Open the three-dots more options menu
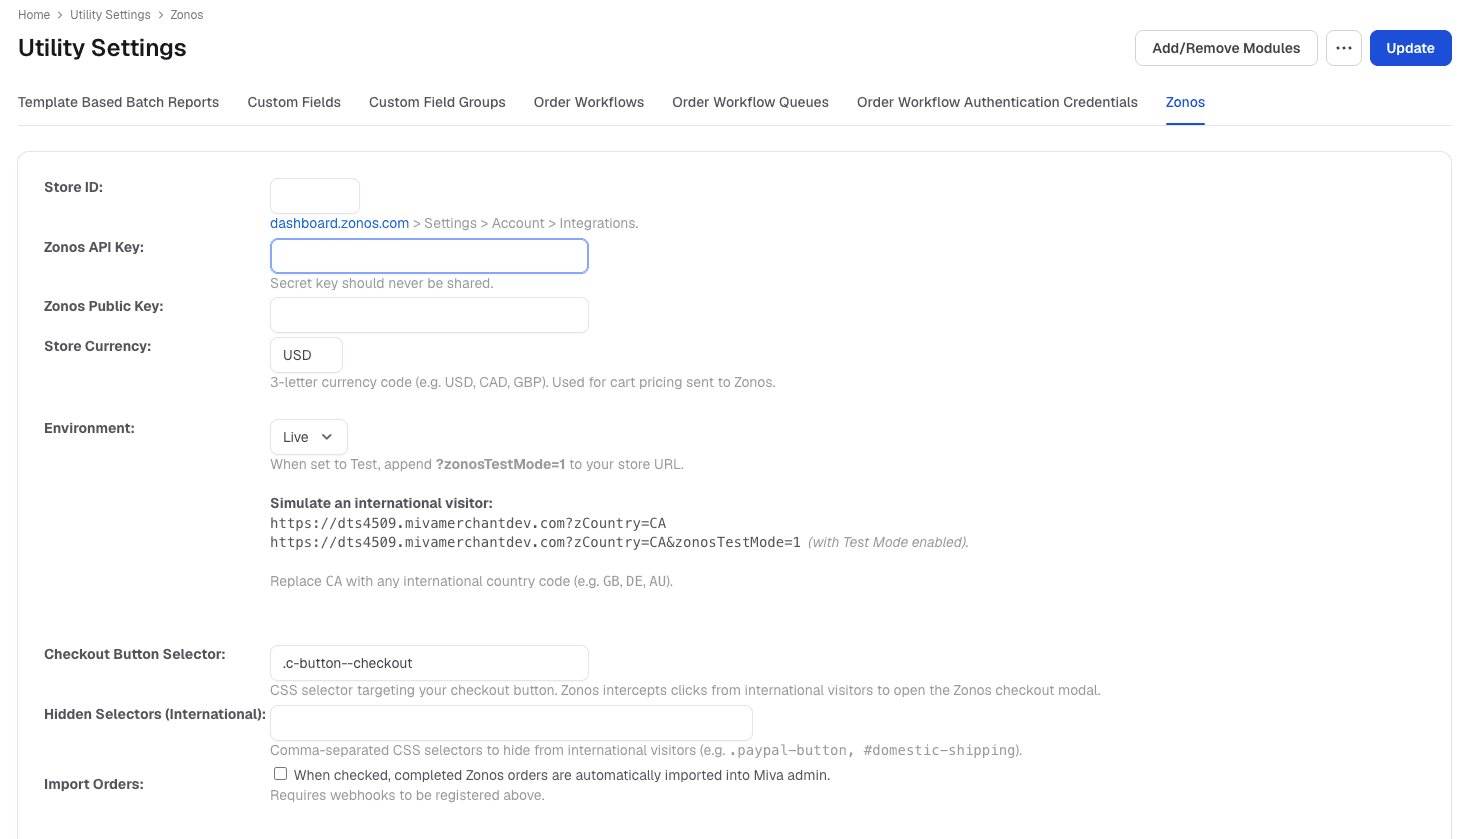The image size is (1471, 839). (1343, 48)
